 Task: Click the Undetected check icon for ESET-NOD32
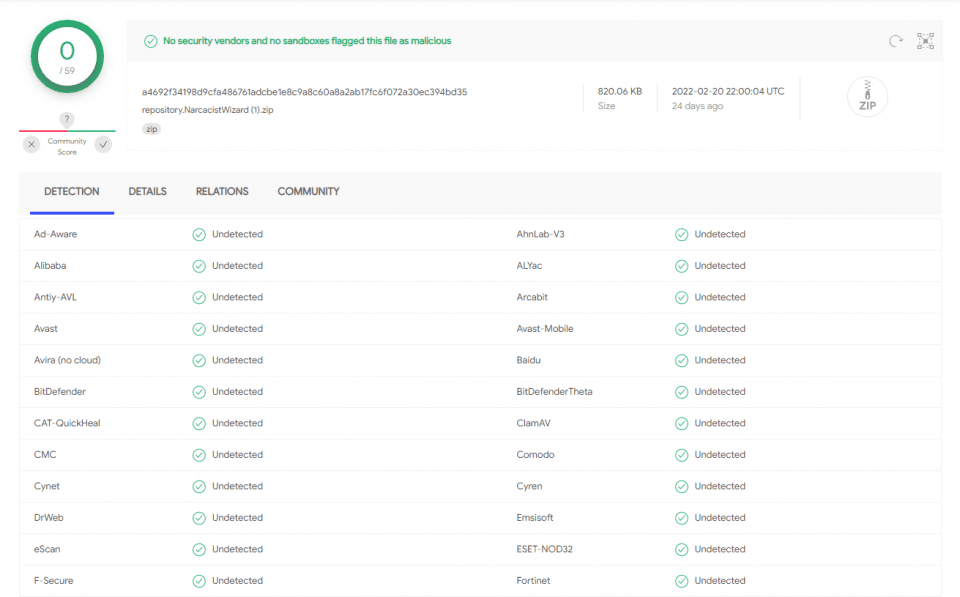click(x=681, y=550)
